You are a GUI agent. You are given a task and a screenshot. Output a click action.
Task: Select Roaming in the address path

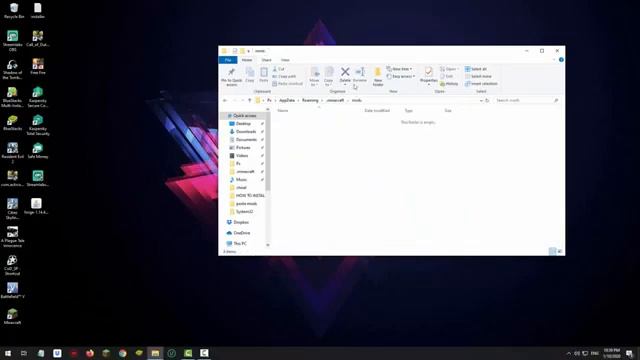310,100
